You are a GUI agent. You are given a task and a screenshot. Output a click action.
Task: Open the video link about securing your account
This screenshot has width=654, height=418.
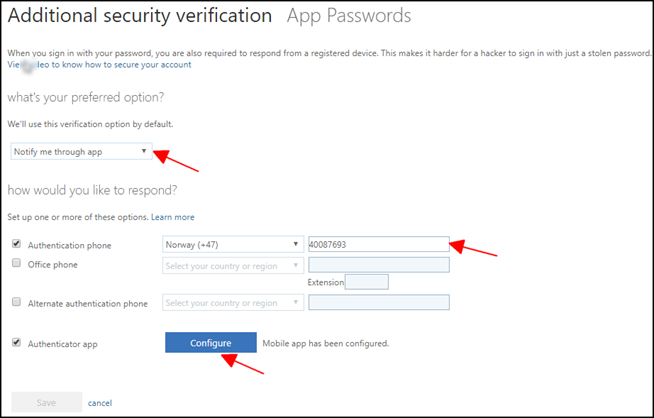point(99,65)
